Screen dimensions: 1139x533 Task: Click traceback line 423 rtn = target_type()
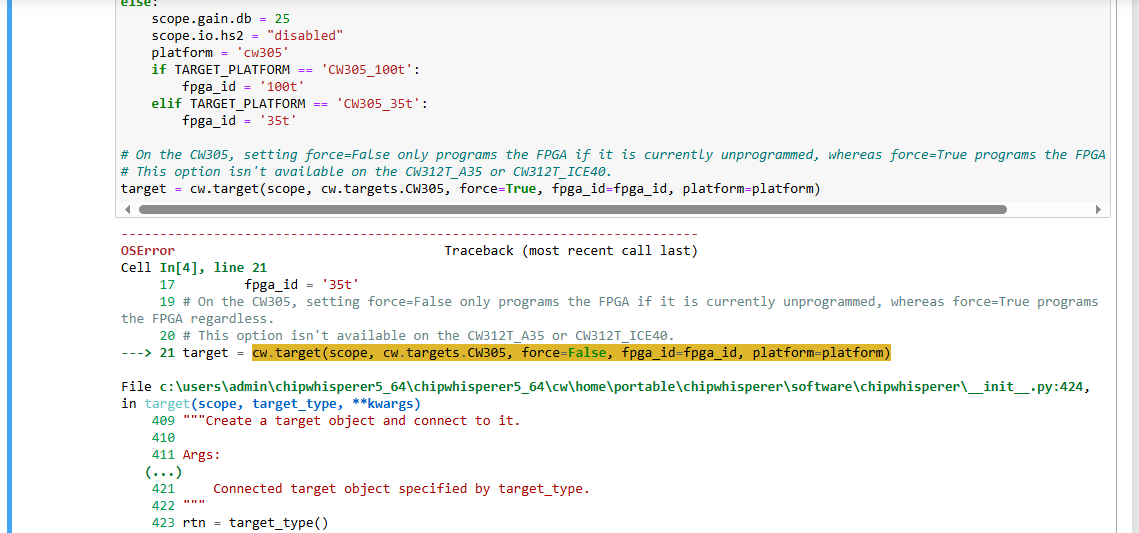(x=240, y=523)
